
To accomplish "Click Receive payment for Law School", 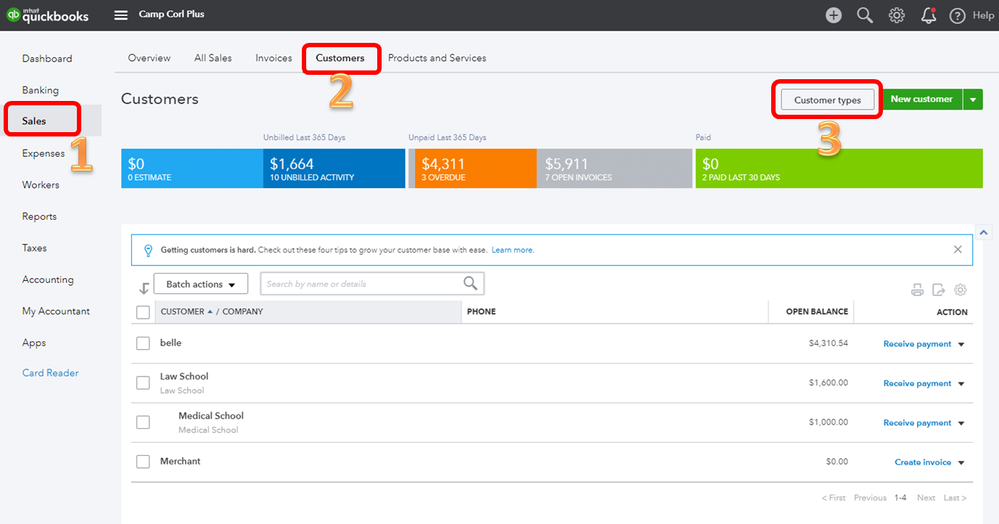I will click(917, 384).
